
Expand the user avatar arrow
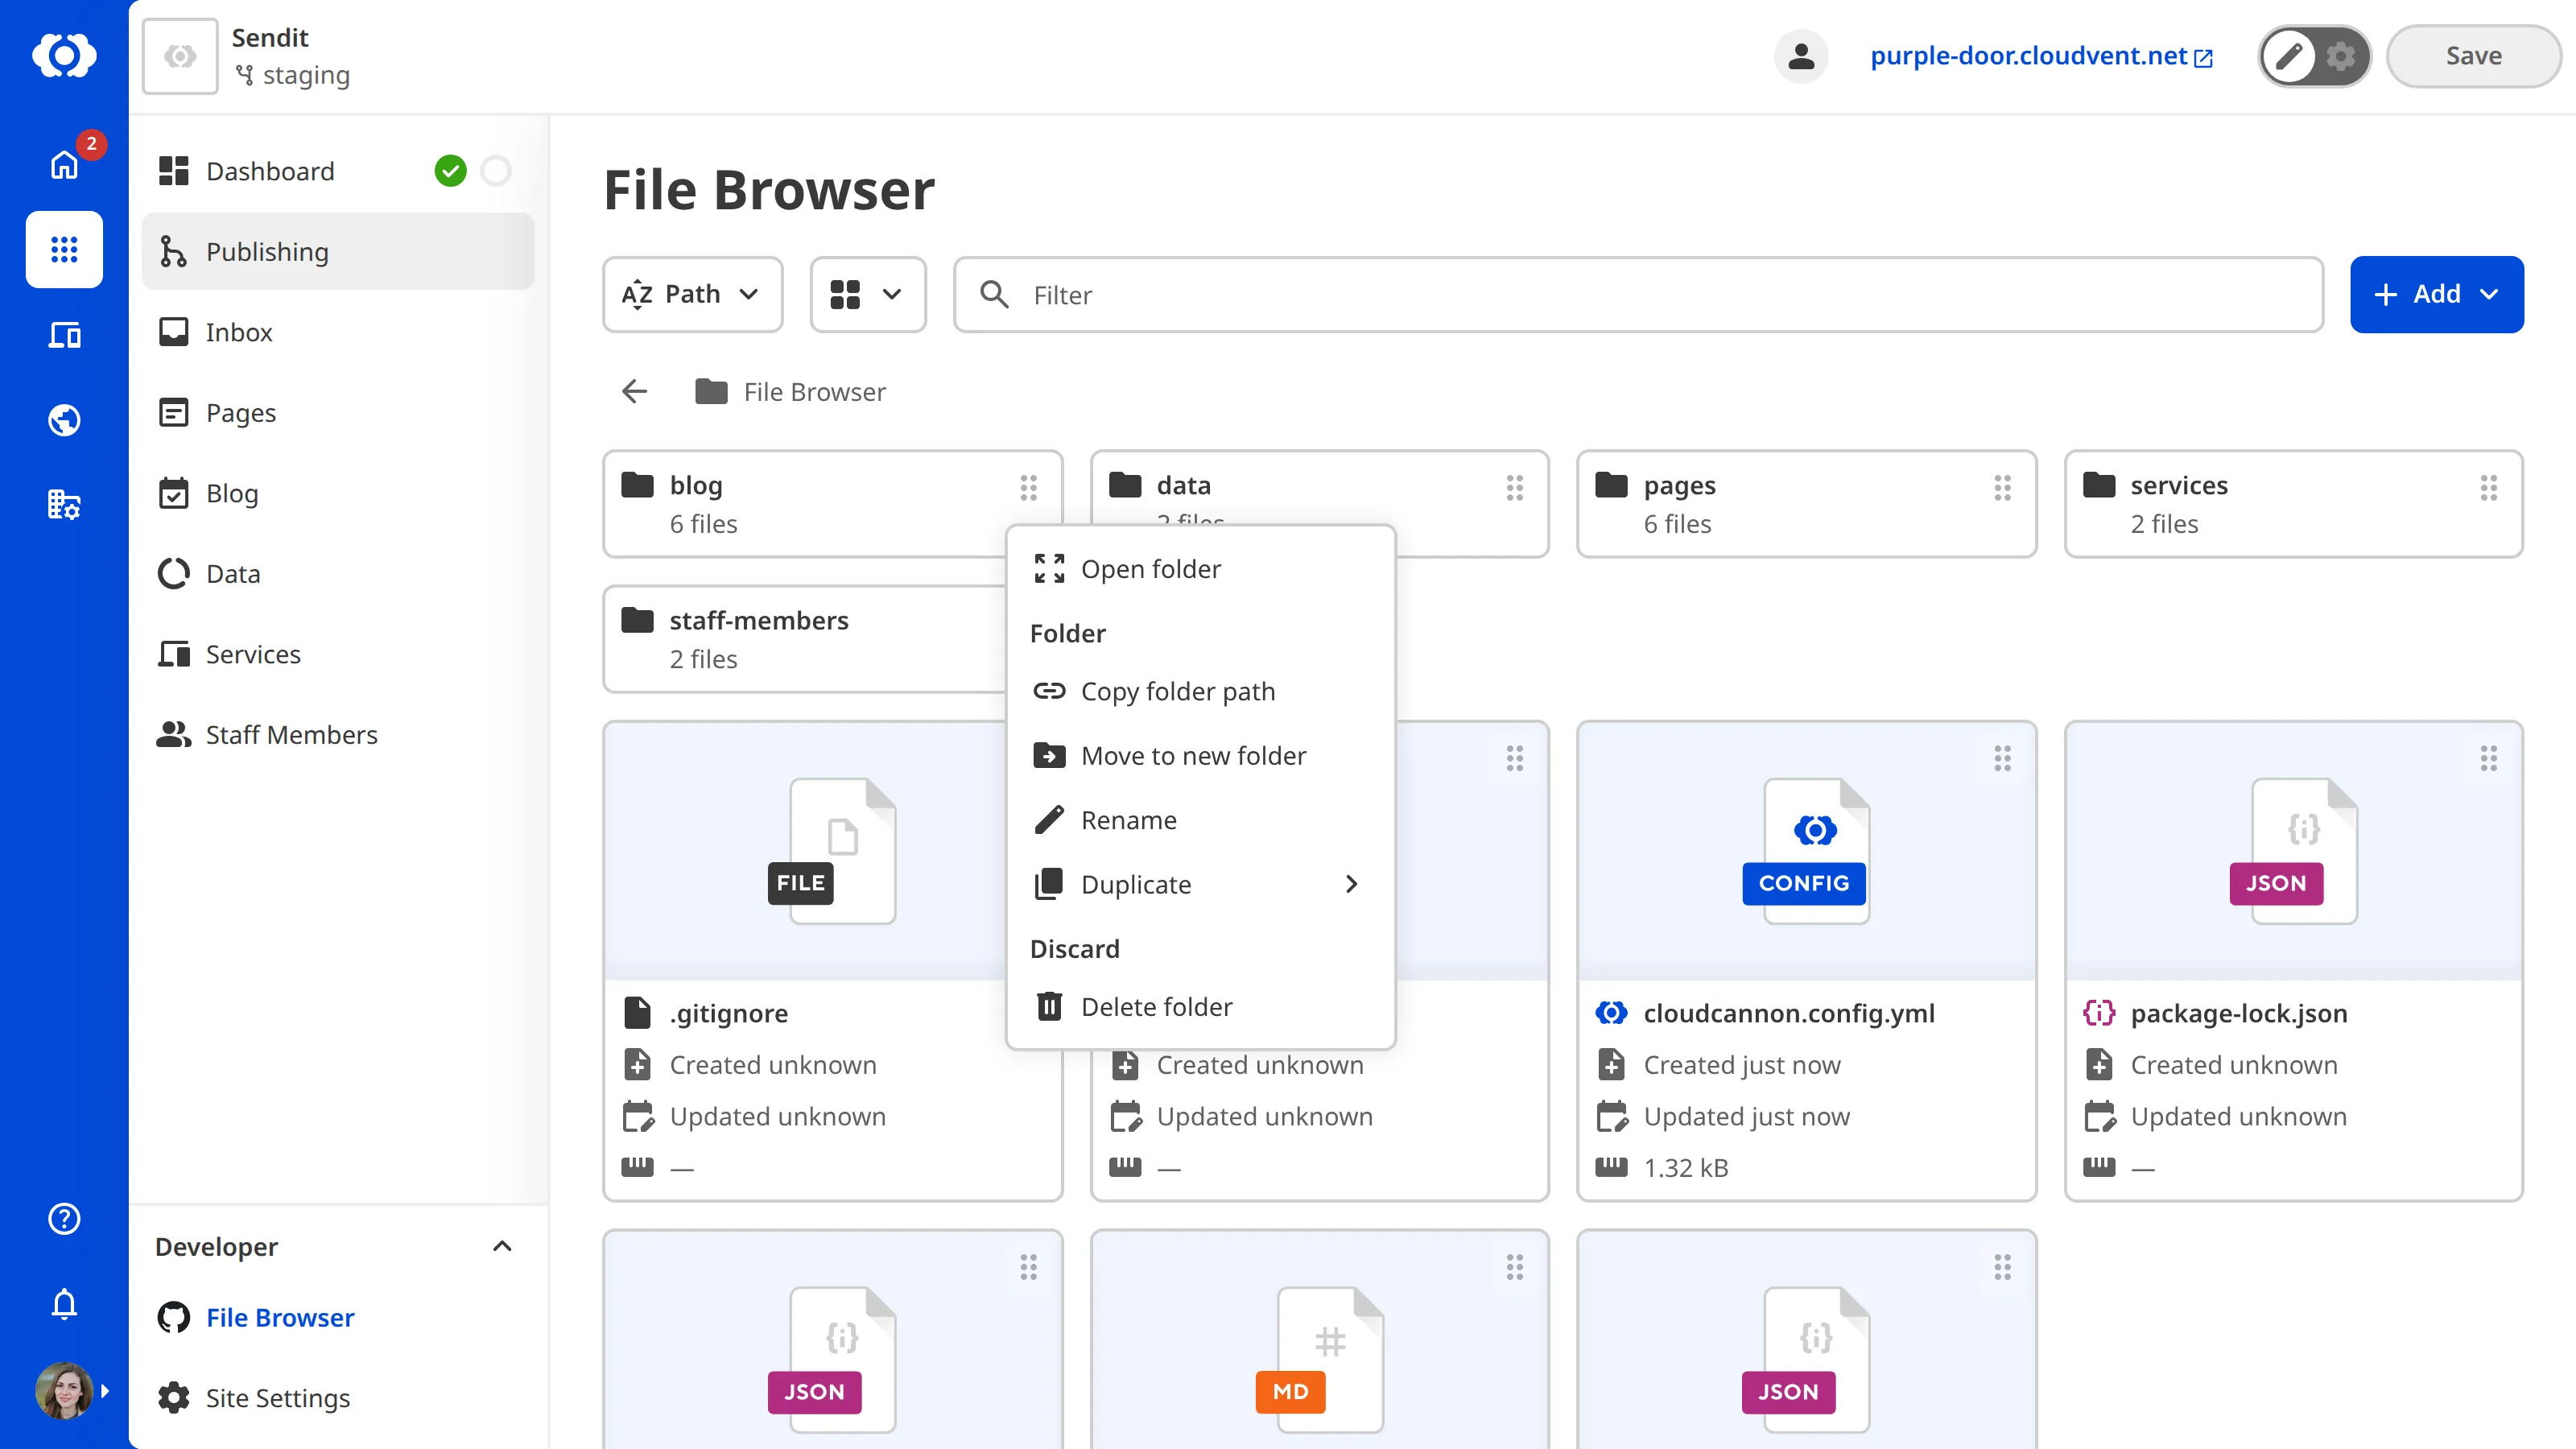[105, 1391]
